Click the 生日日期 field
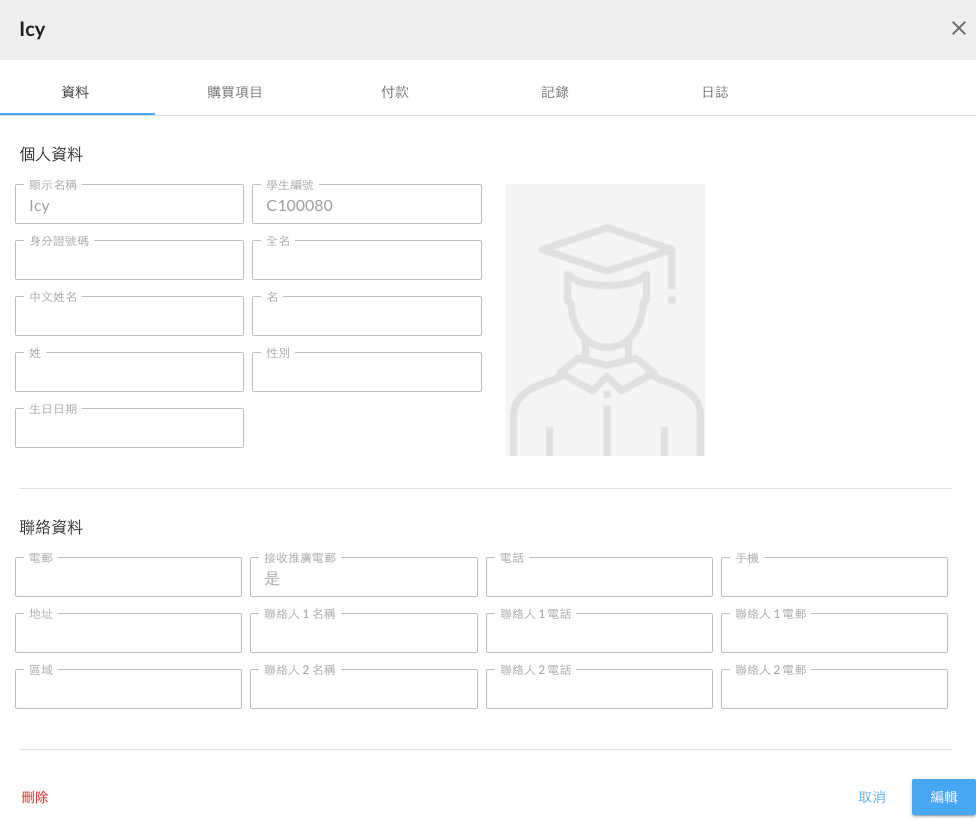The image size is (976, 820). [129, 428]
